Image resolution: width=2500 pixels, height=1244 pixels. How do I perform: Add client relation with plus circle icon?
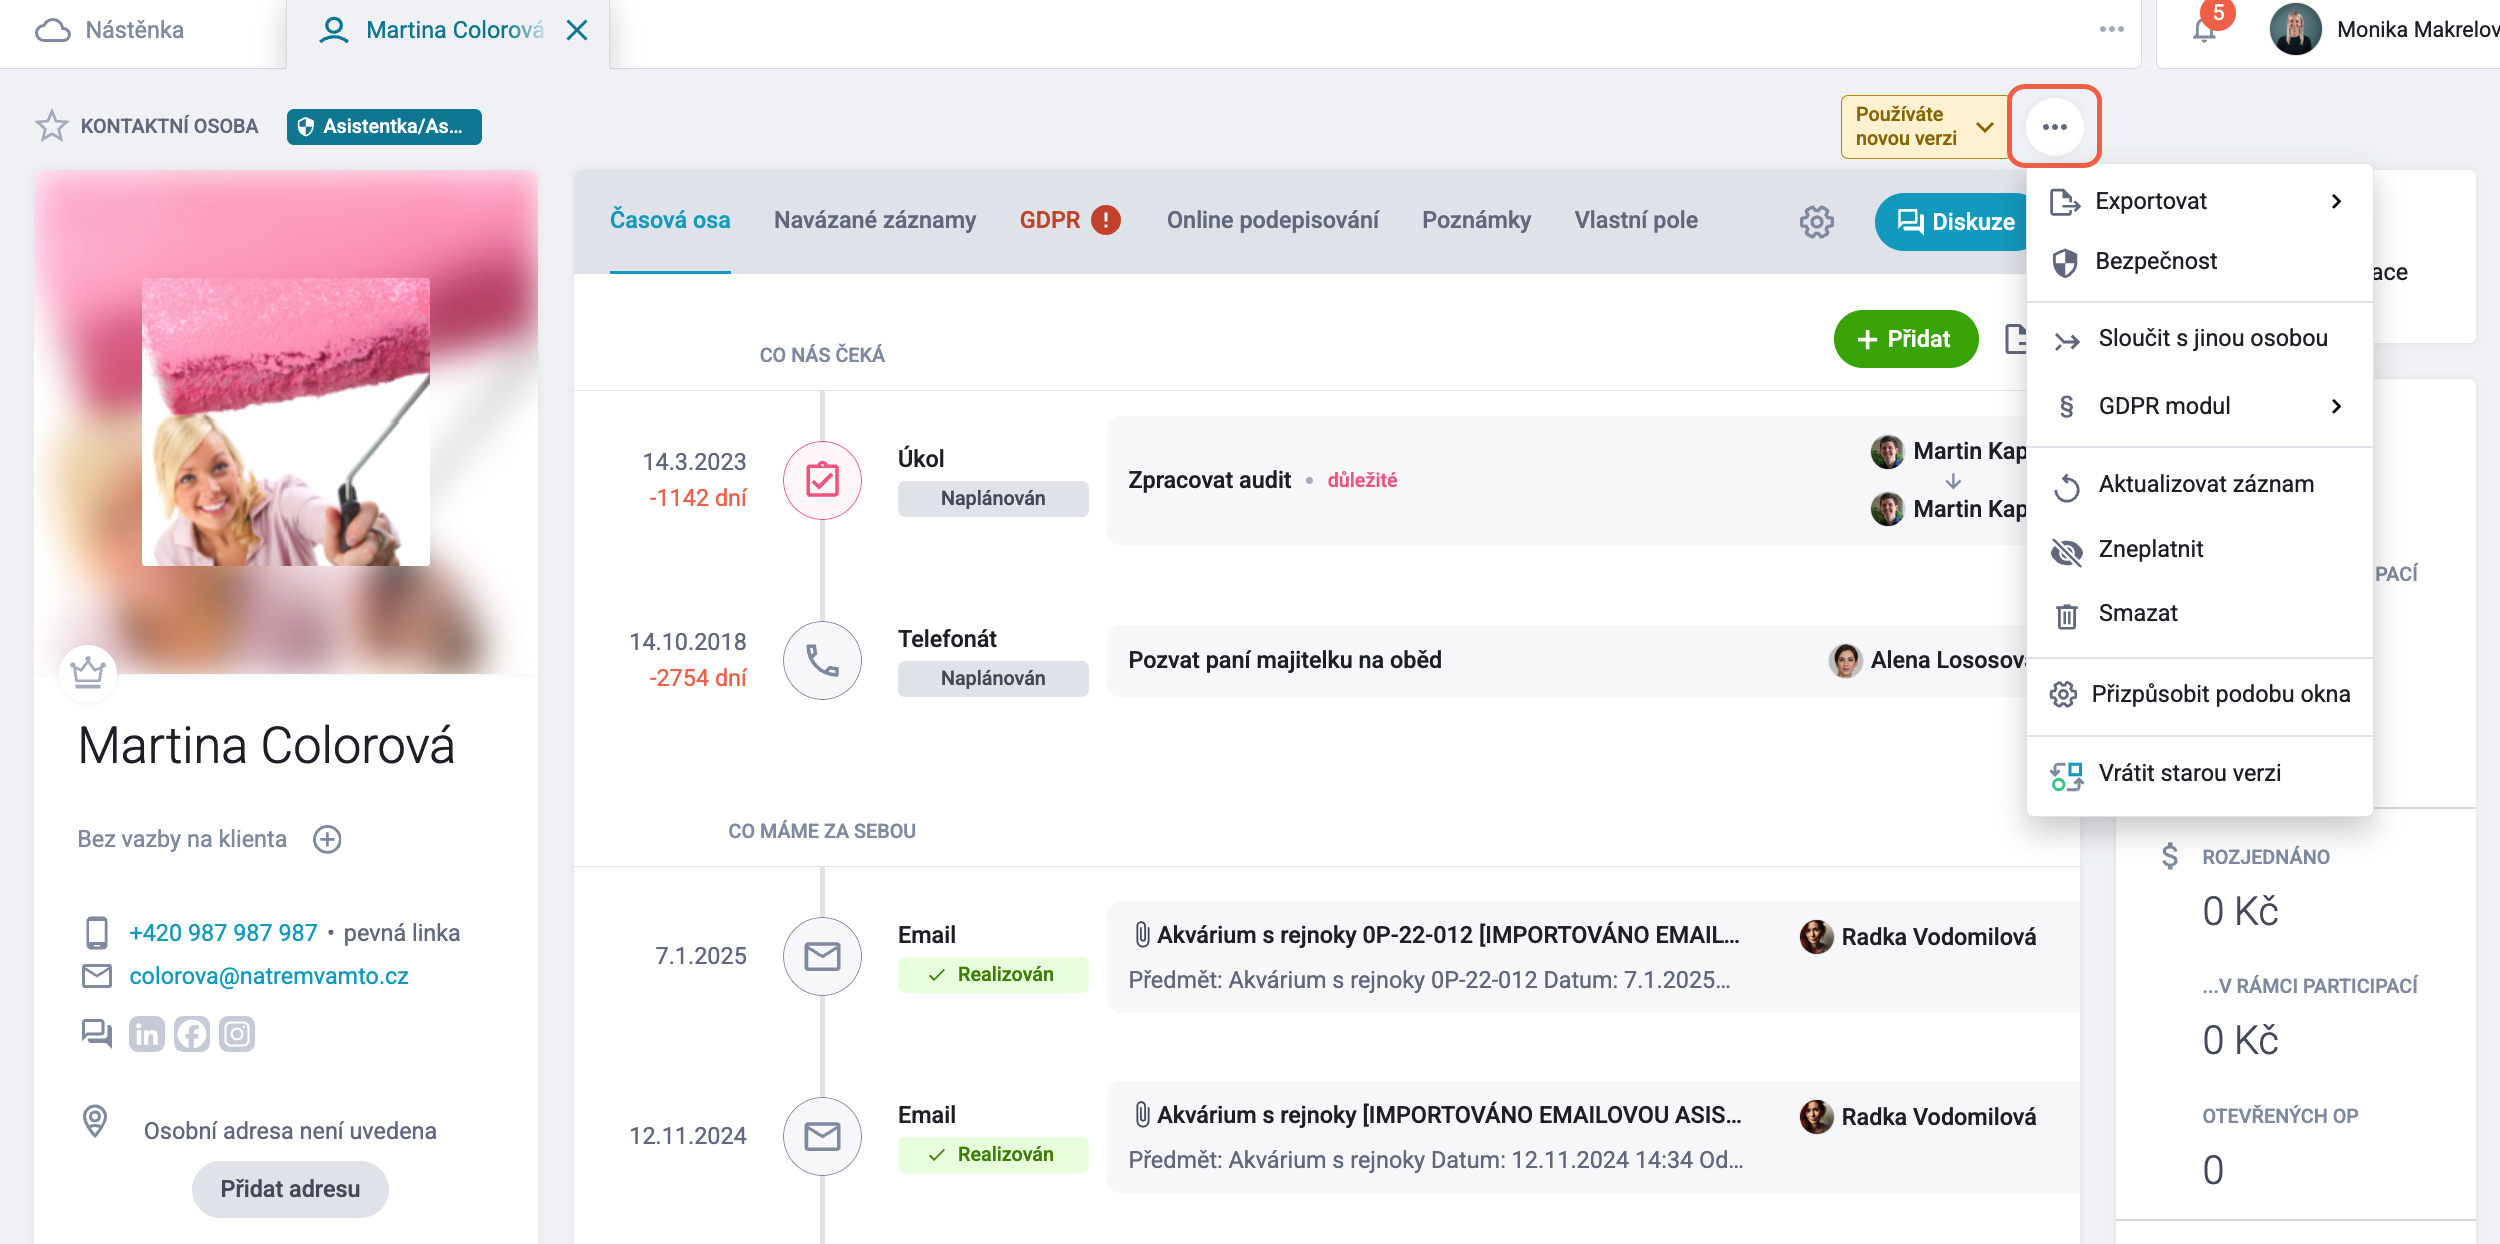327,839
